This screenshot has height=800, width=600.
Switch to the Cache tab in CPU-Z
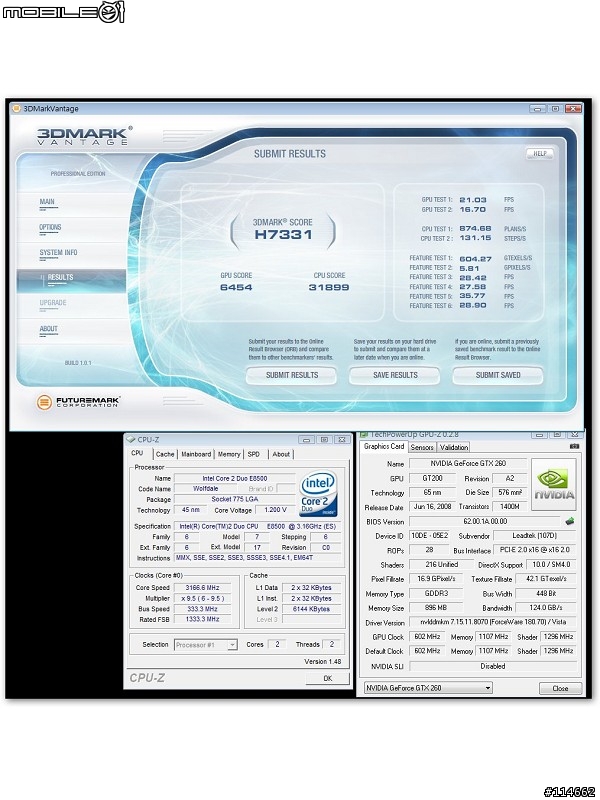[x=165, y=454]
